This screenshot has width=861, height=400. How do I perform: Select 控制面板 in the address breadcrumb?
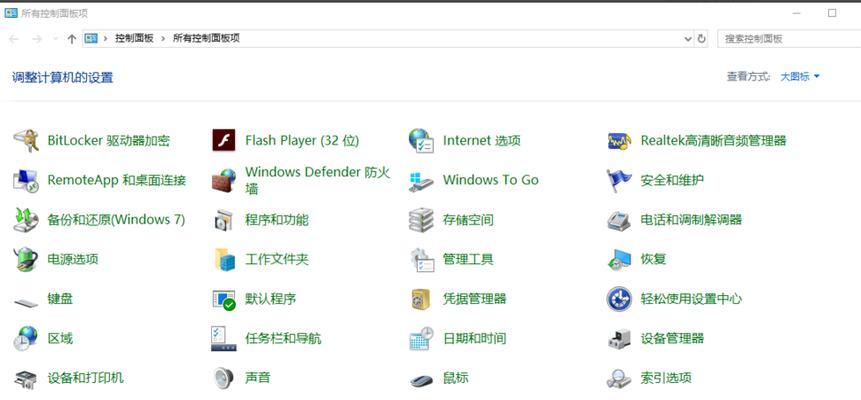pyautogui.click(x=134, y=38)
